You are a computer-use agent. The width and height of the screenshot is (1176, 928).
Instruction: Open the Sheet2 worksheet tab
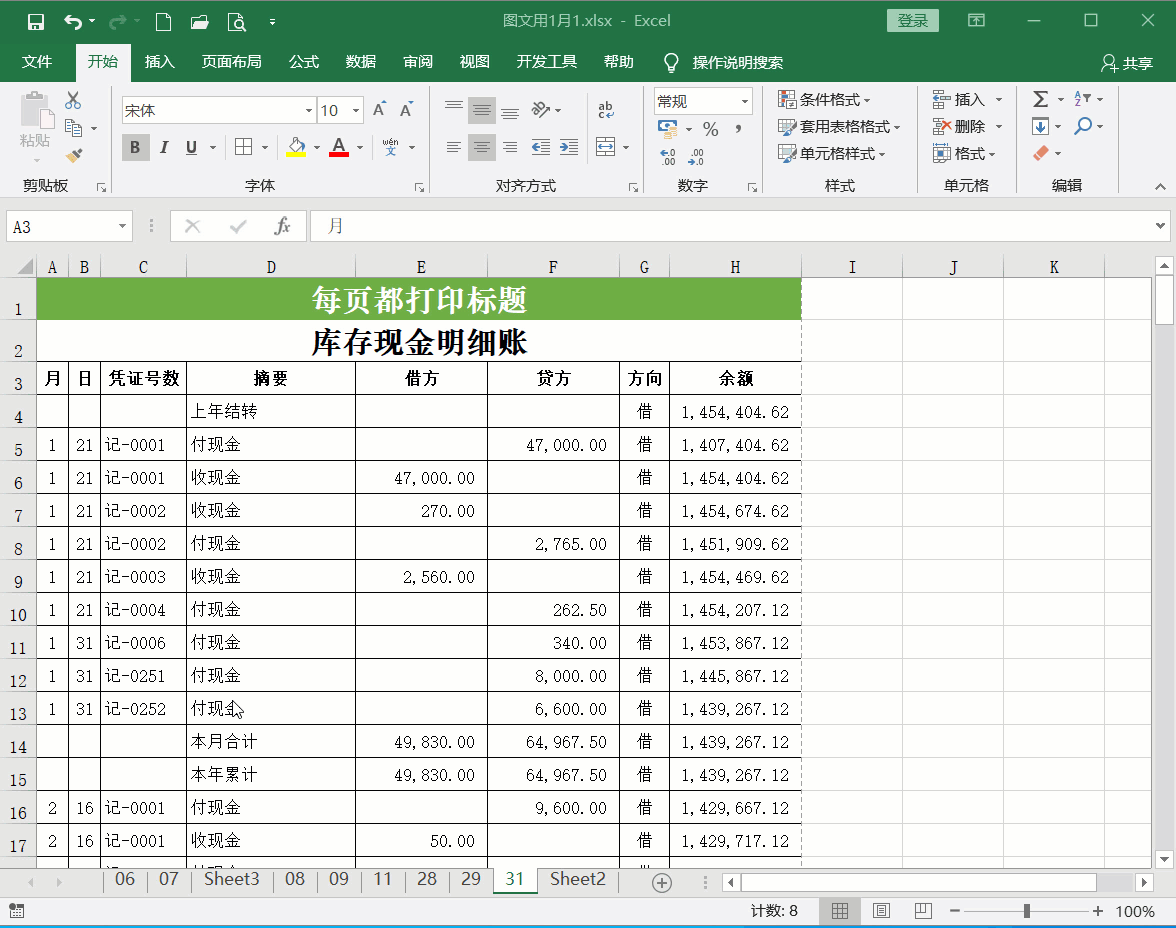tap(577, 880)
